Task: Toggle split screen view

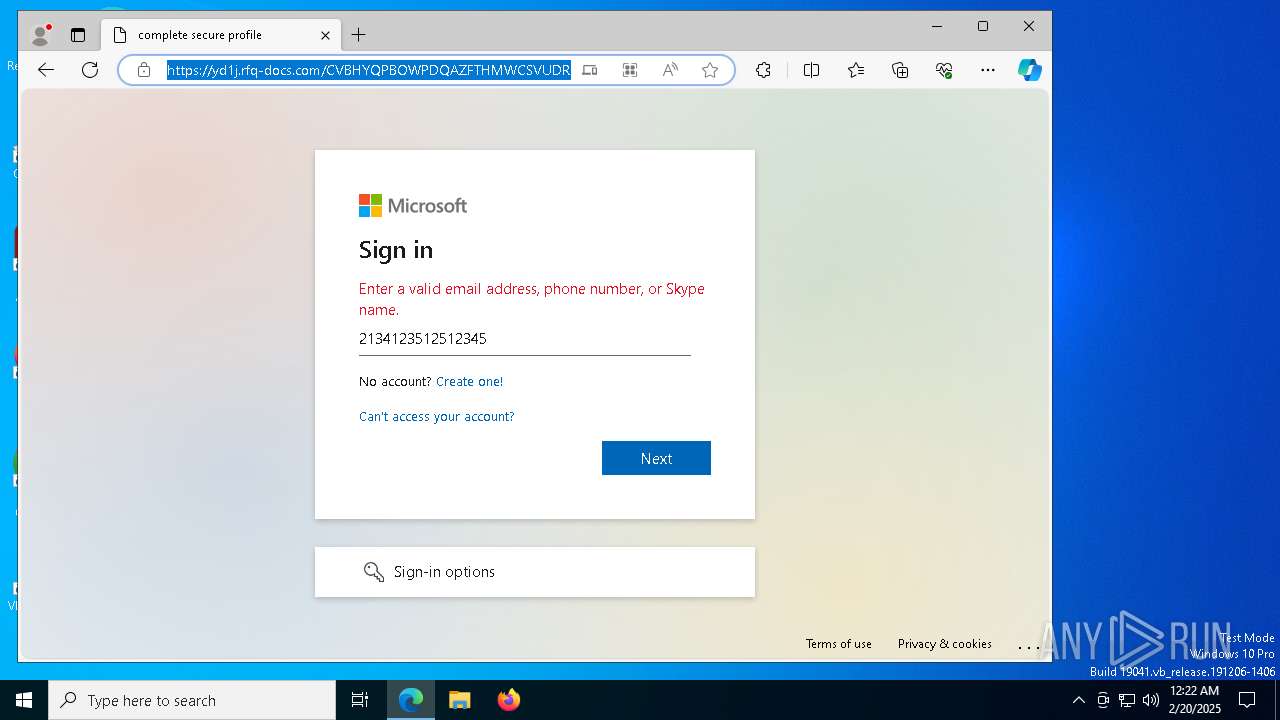Action: (811, 70)
